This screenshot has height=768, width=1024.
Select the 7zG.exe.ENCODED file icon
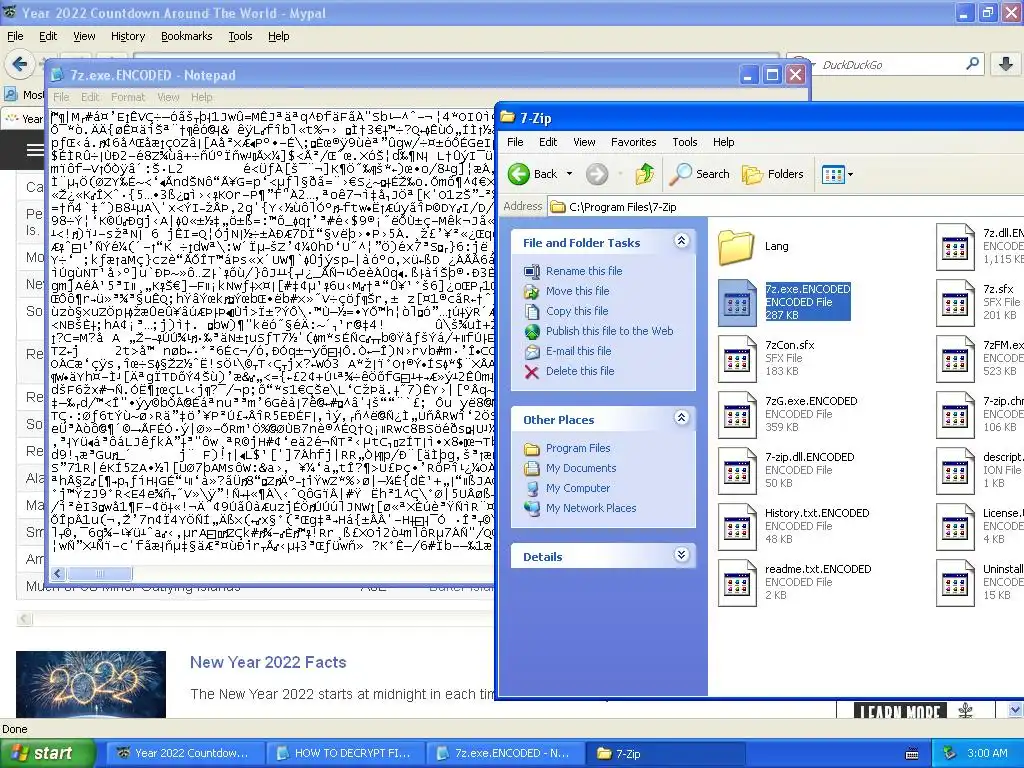point(737,415)
